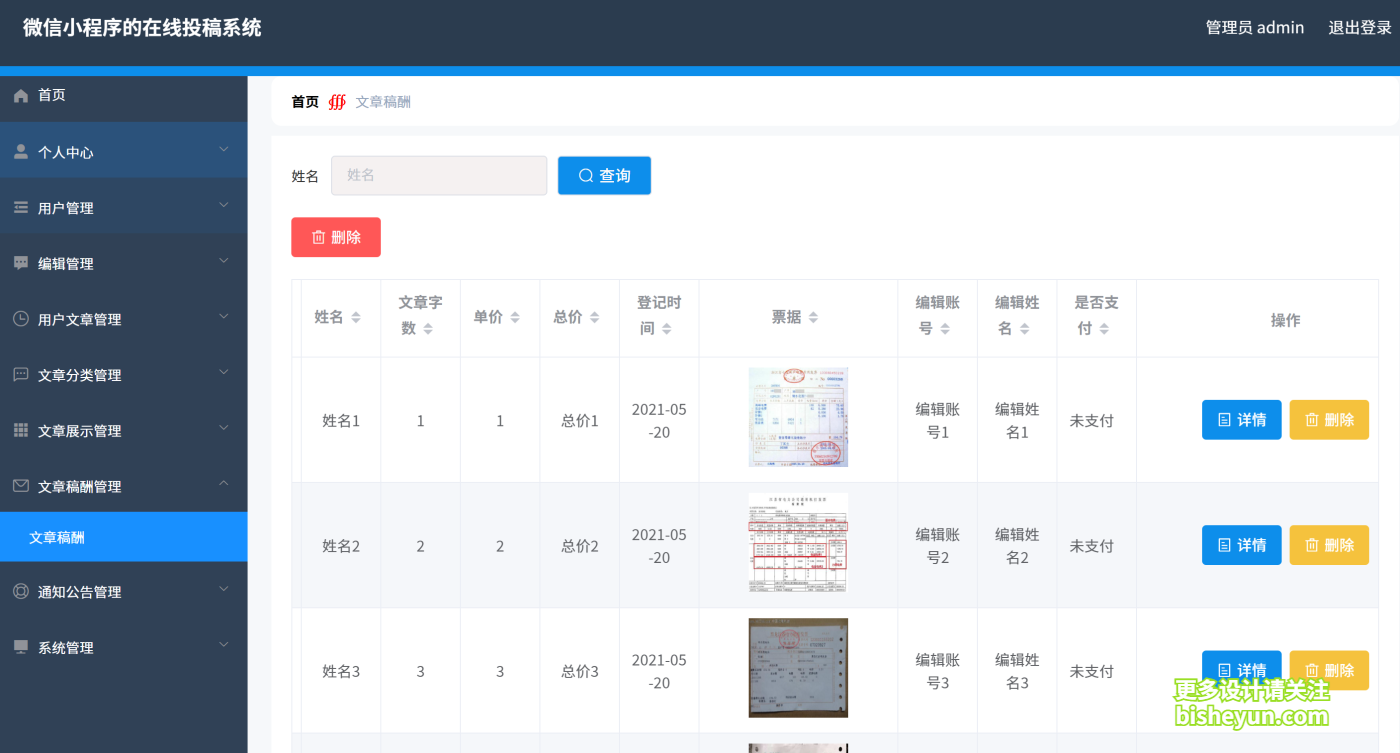Click the 编辑账号3 cell

[x=938, y=671]
